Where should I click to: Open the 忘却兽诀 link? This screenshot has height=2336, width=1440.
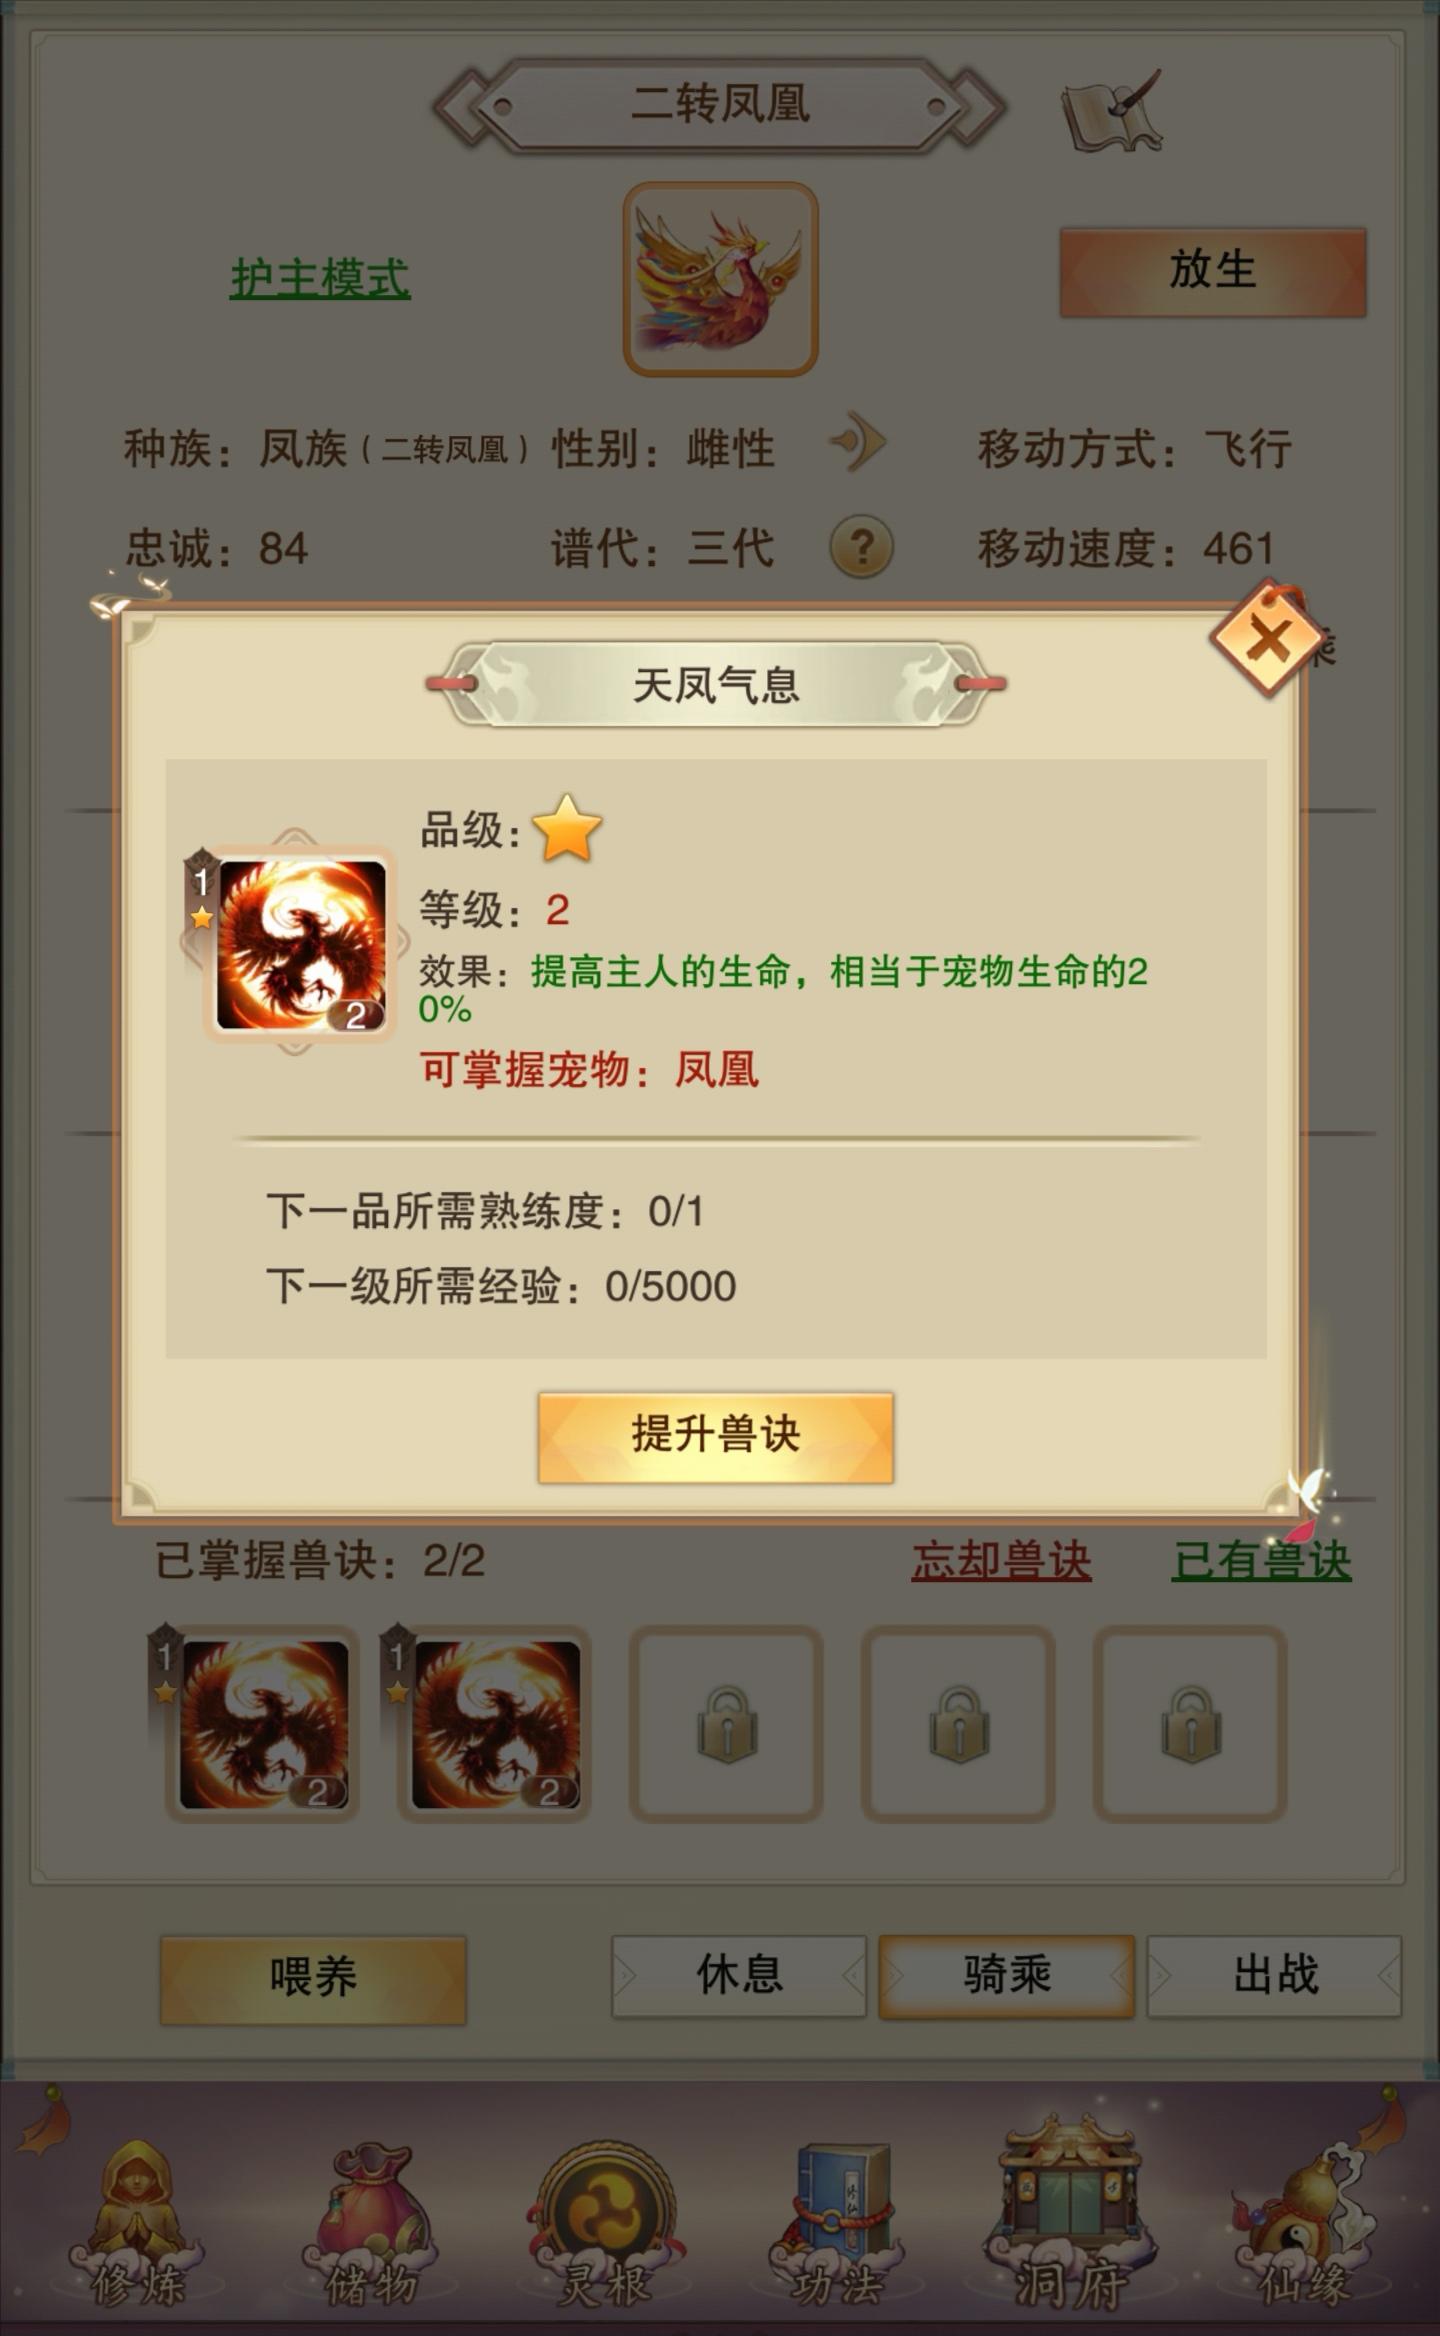(1001, 1561)
